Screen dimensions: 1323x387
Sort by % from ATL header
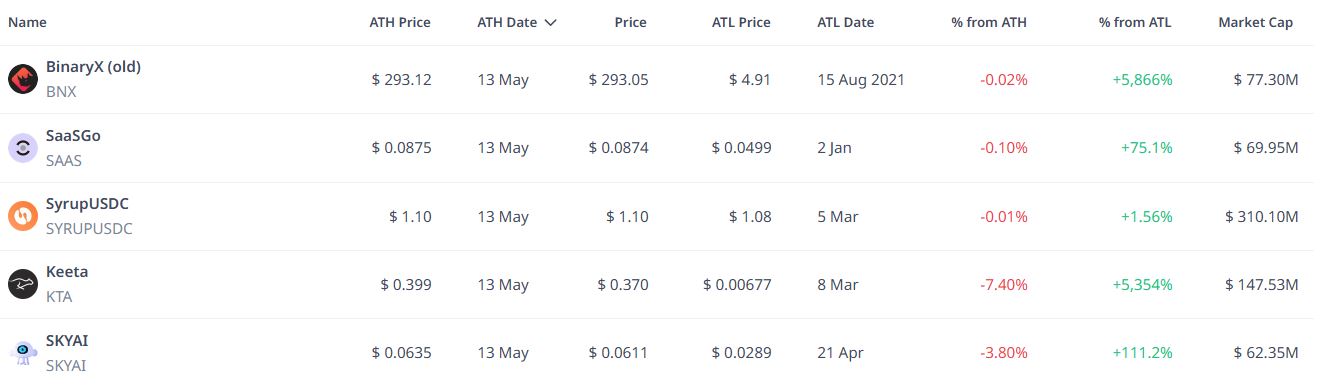tap(1135, 22)
